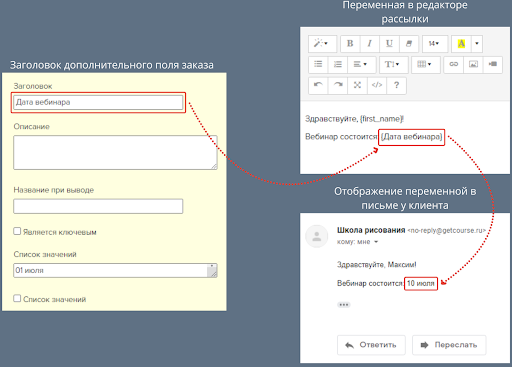The width and height of the screenshot is (512, 367).
Task: Click the 'Заголовок' field containing 'Дата вебинара'
Action: (x=98, y=102)
